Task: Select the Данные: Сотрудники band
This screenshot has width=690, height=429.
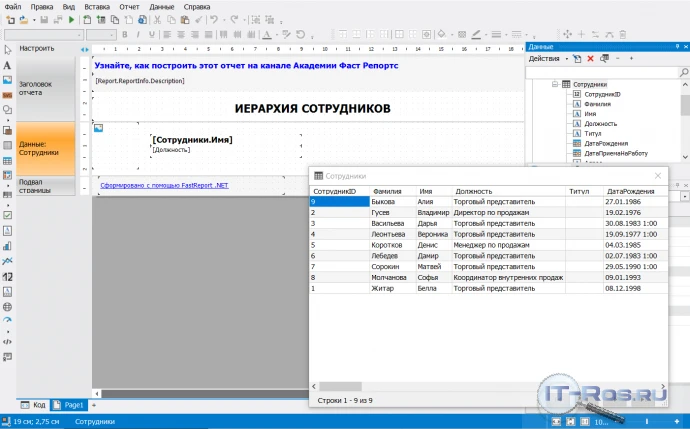Action: point(46,149)
